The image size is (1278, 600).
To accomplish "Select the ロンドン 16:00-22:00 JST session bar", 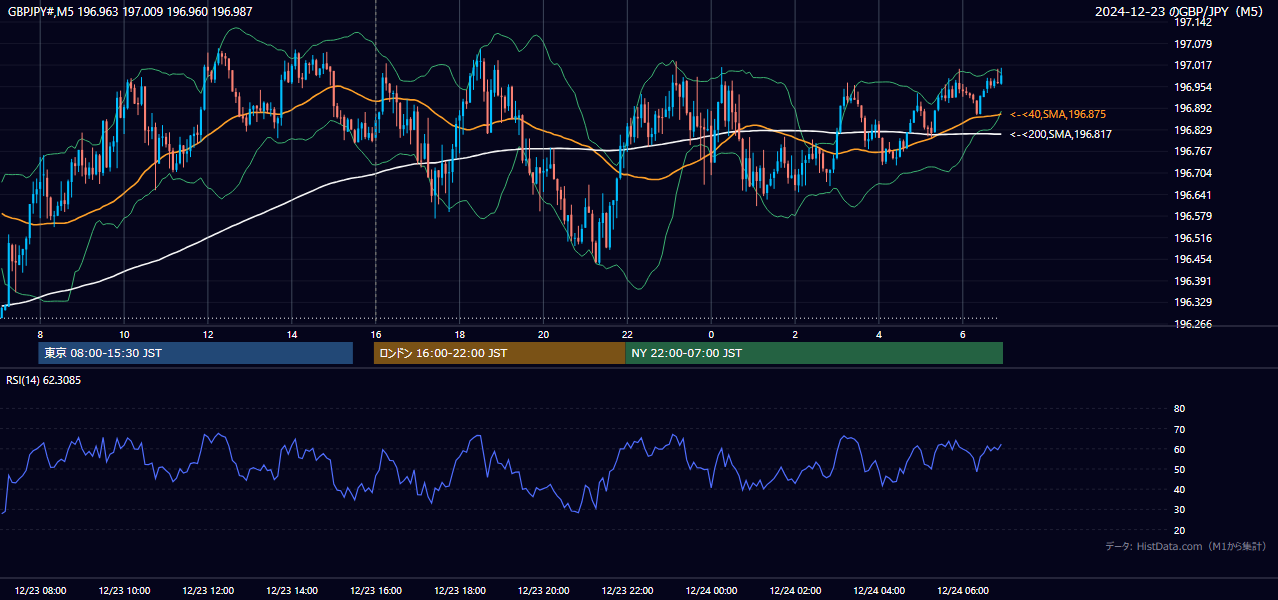I will pyautogui.click(x=499, y=353).
